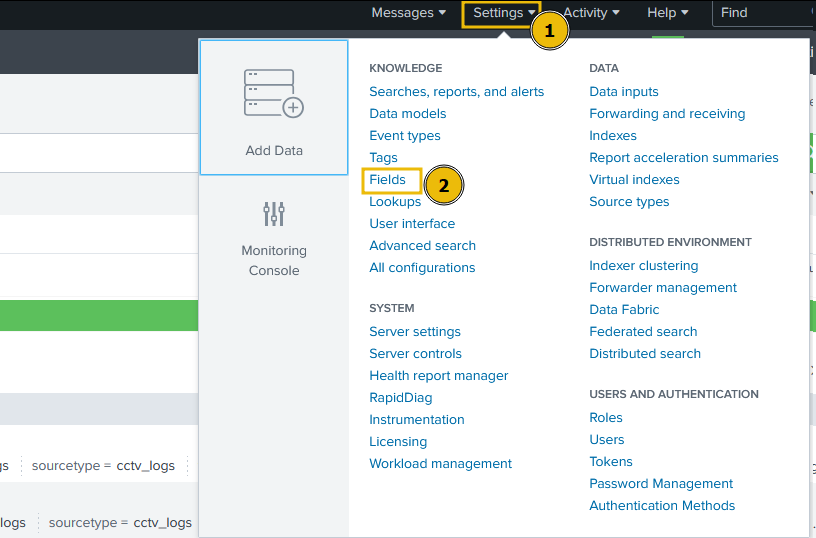The height and width of the screenshot is (538, 816).
Task: Go to Data models
Action: [x=407, y=114]
